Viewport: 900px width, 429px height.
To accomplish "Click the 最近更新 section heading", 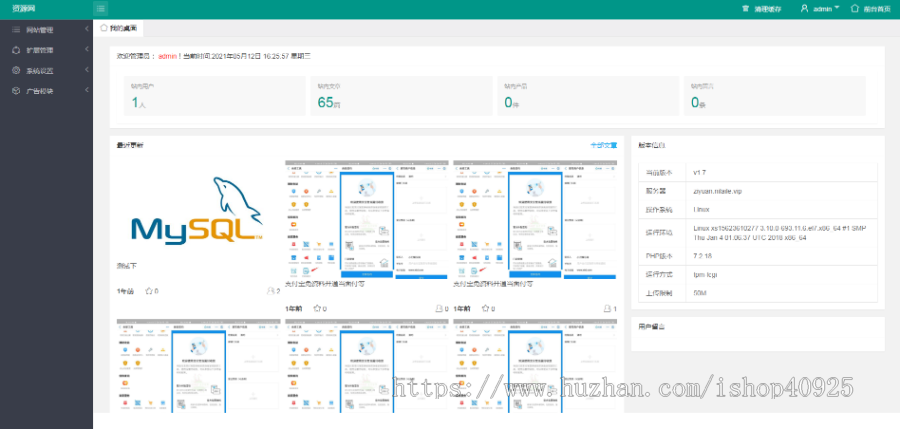I will click(130, 145).
